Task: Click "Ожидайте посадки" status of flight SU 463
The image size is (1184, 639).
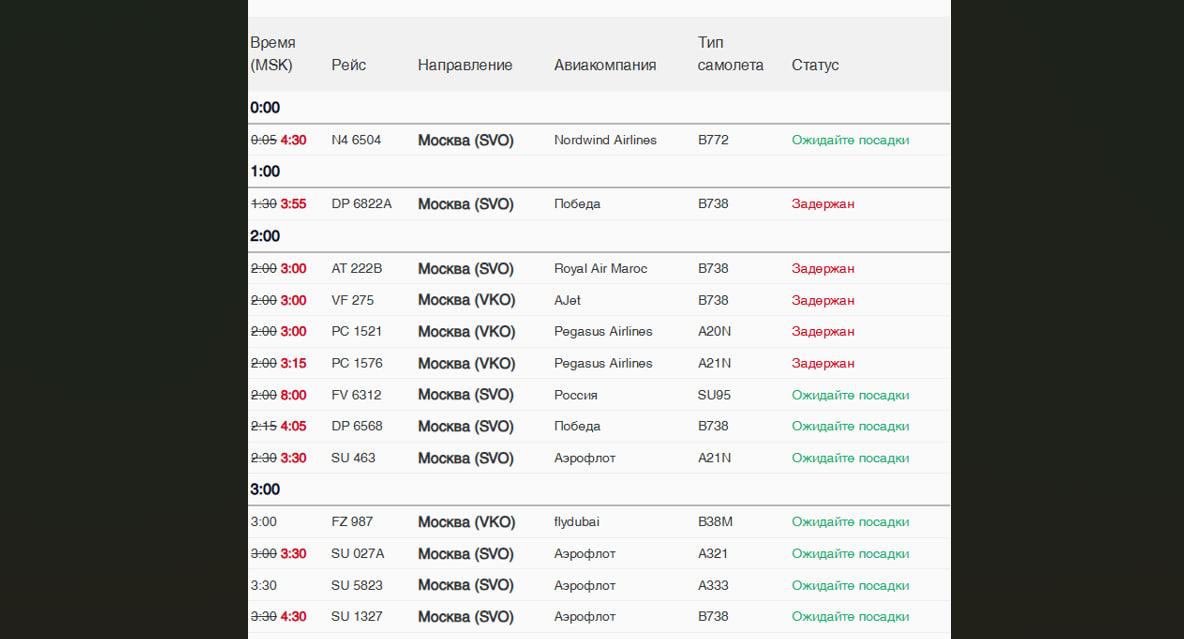Action: [850, 458]
